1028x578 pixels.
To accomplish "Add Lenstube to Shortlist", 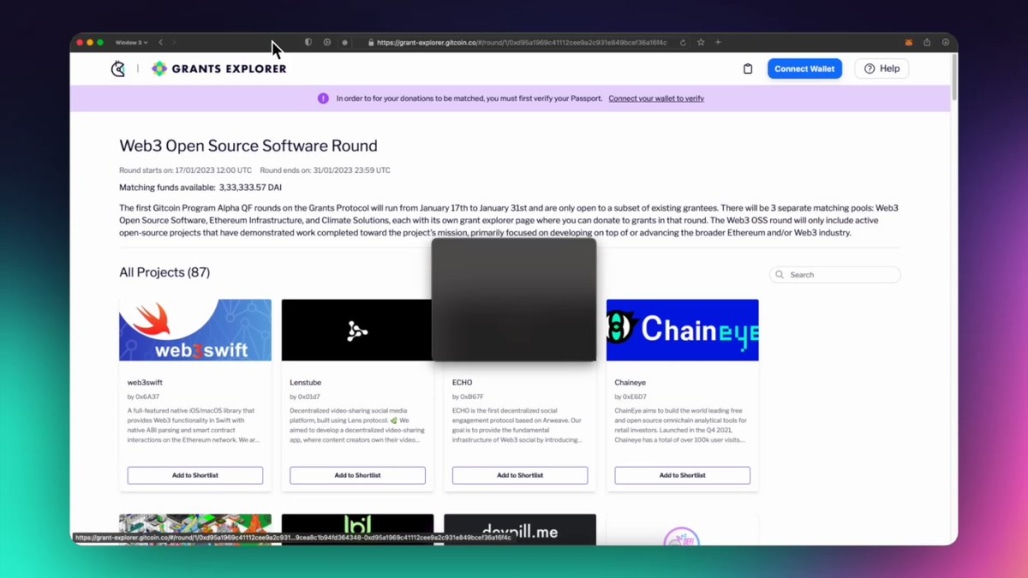I will pyautogui.click(x=357, y=475).
